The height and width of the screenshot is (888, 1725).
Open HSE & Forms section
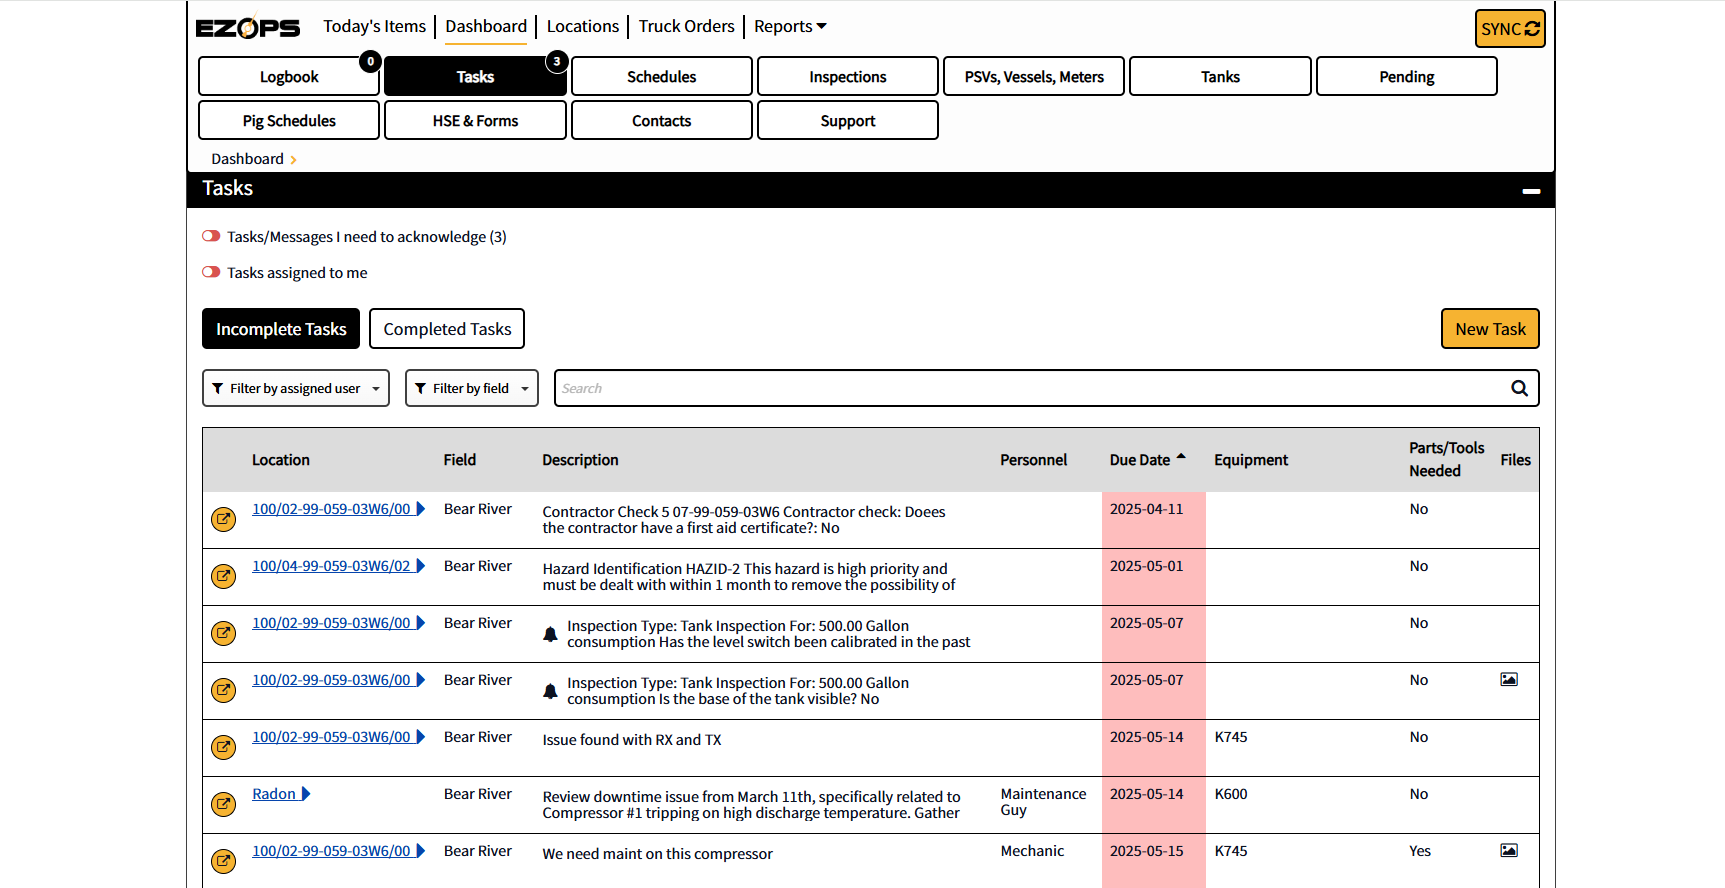475,121
